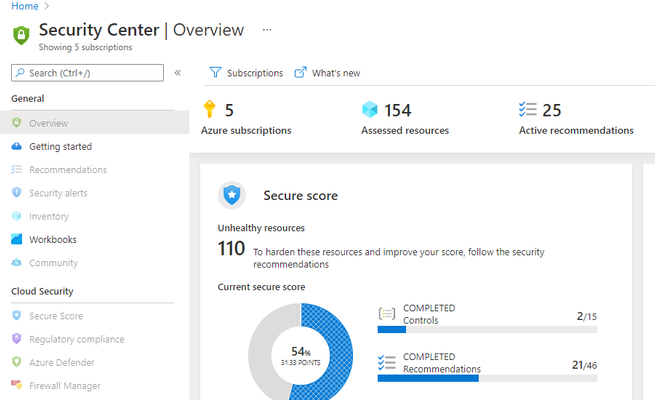Click the Completed Controls progress bar

coord(487,329)
